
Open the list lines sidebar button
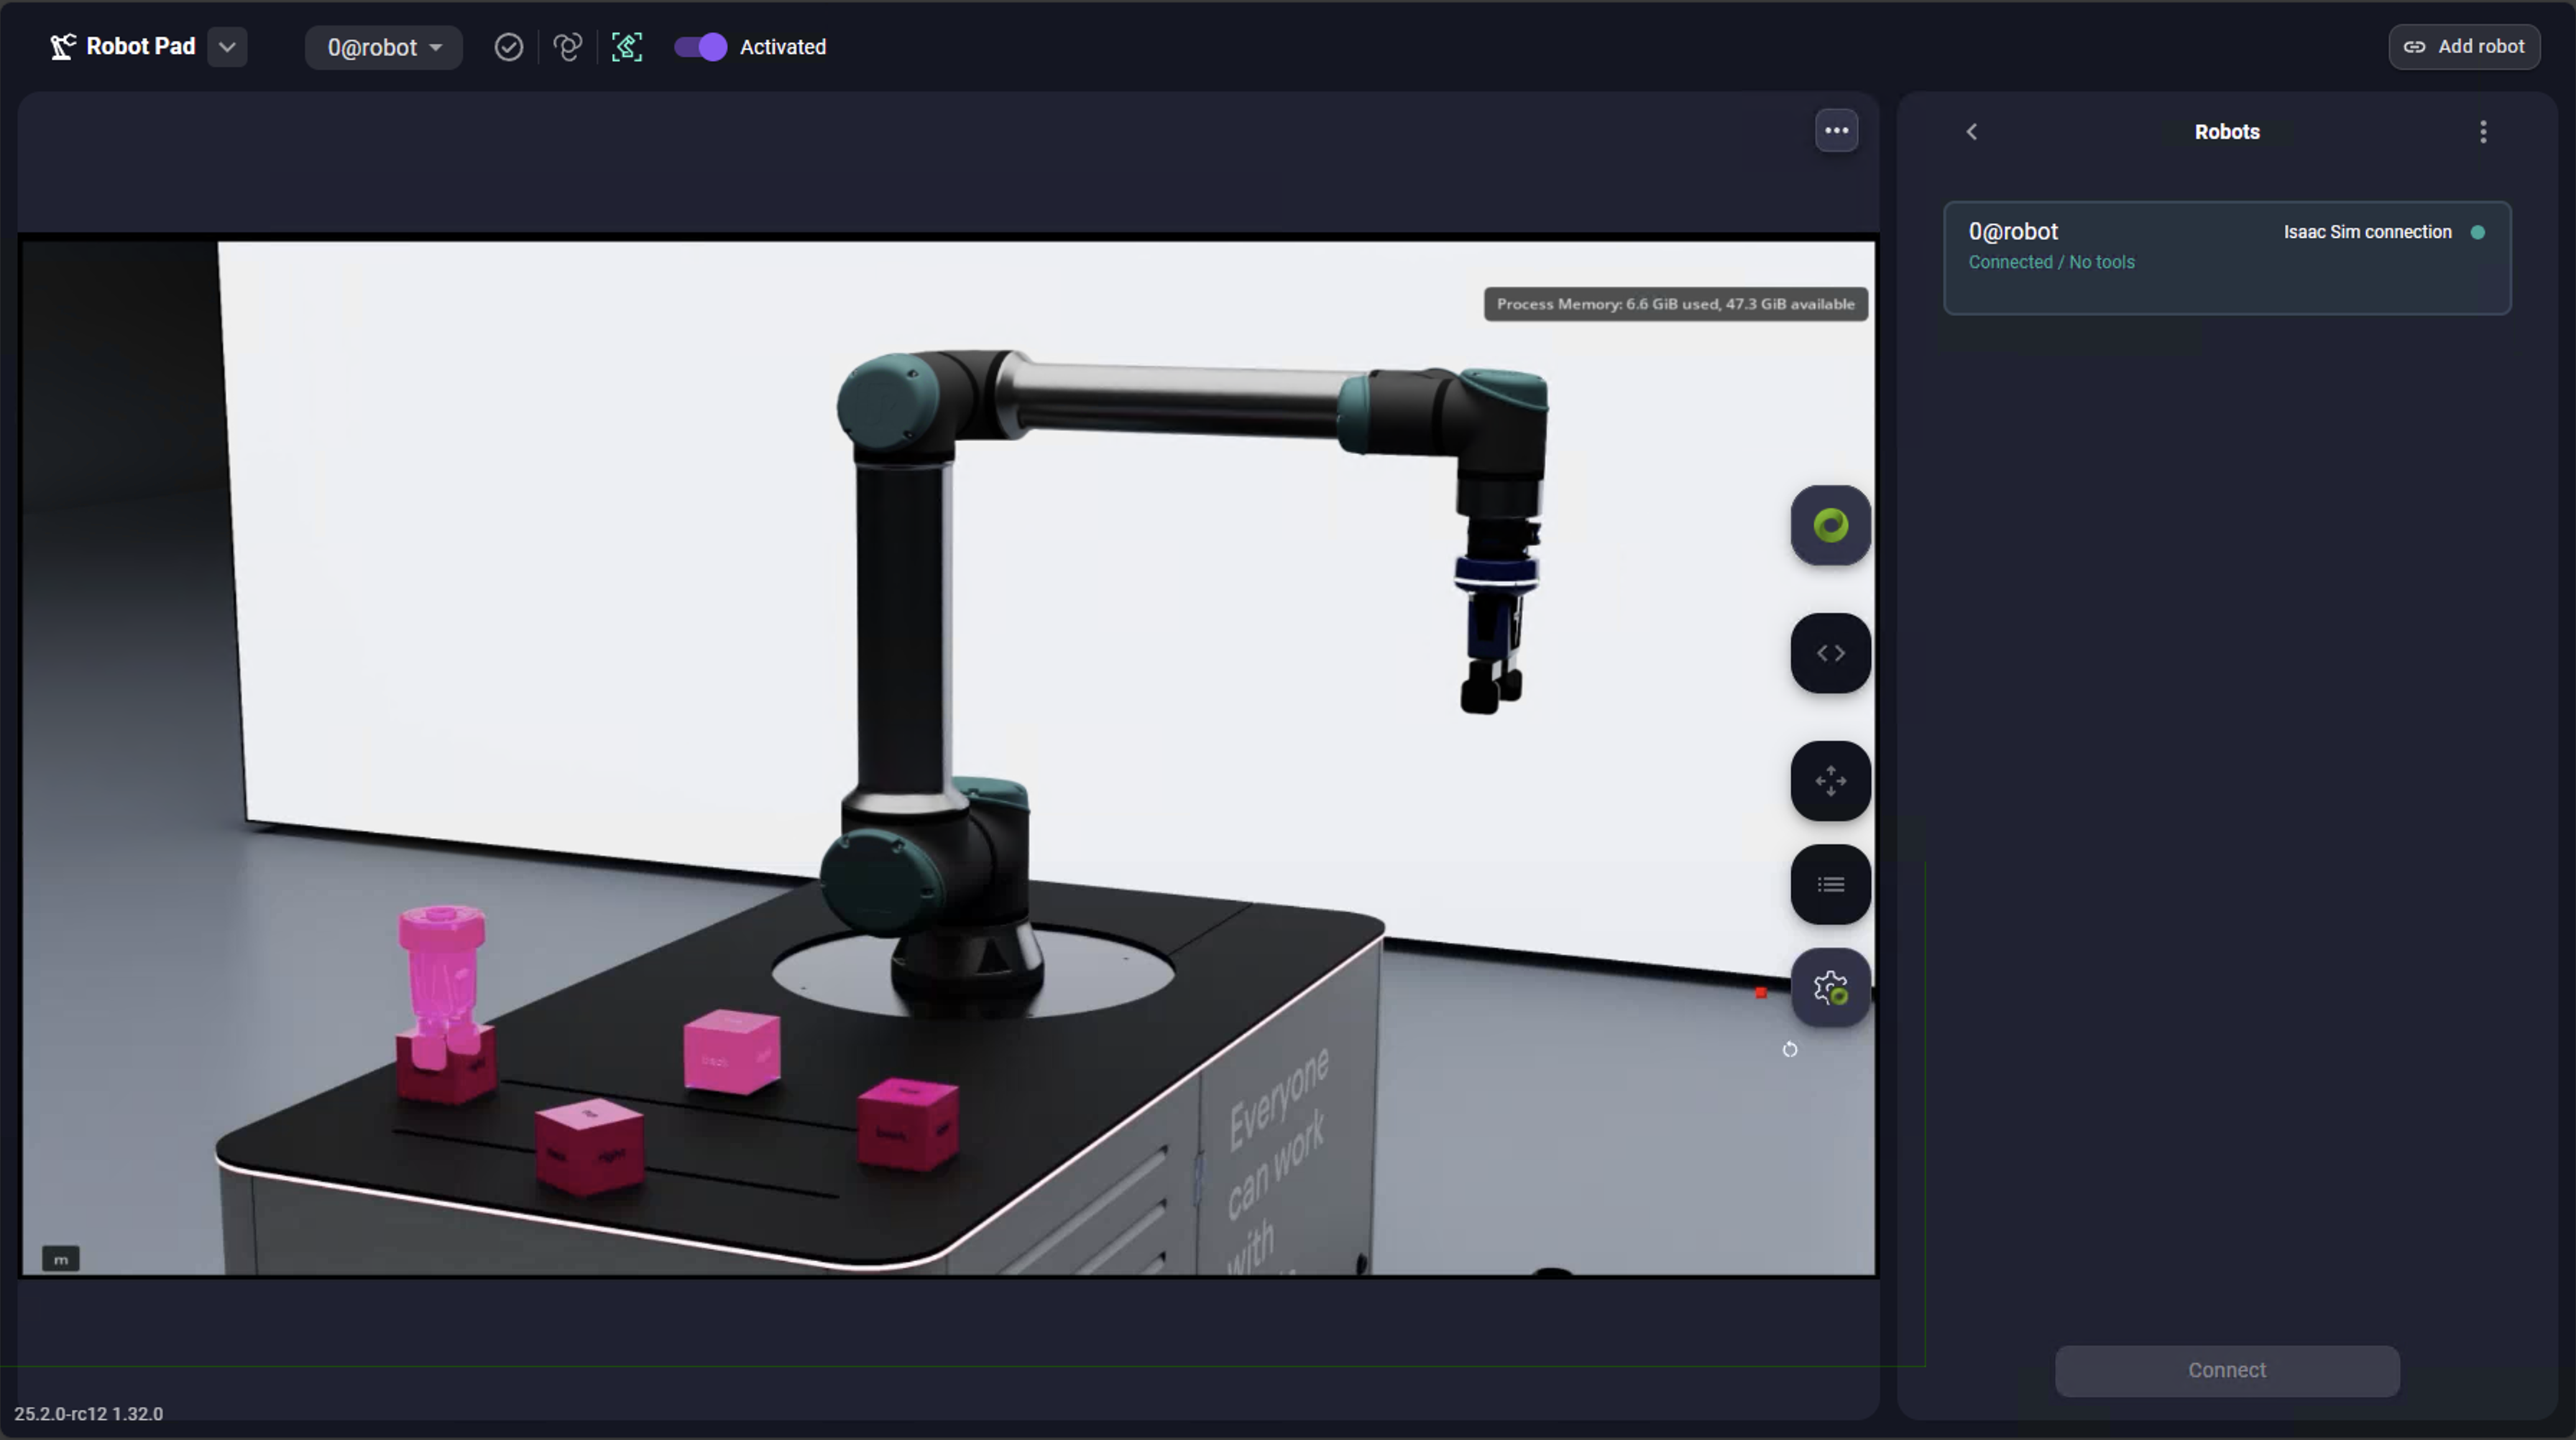coord(1830,885)
